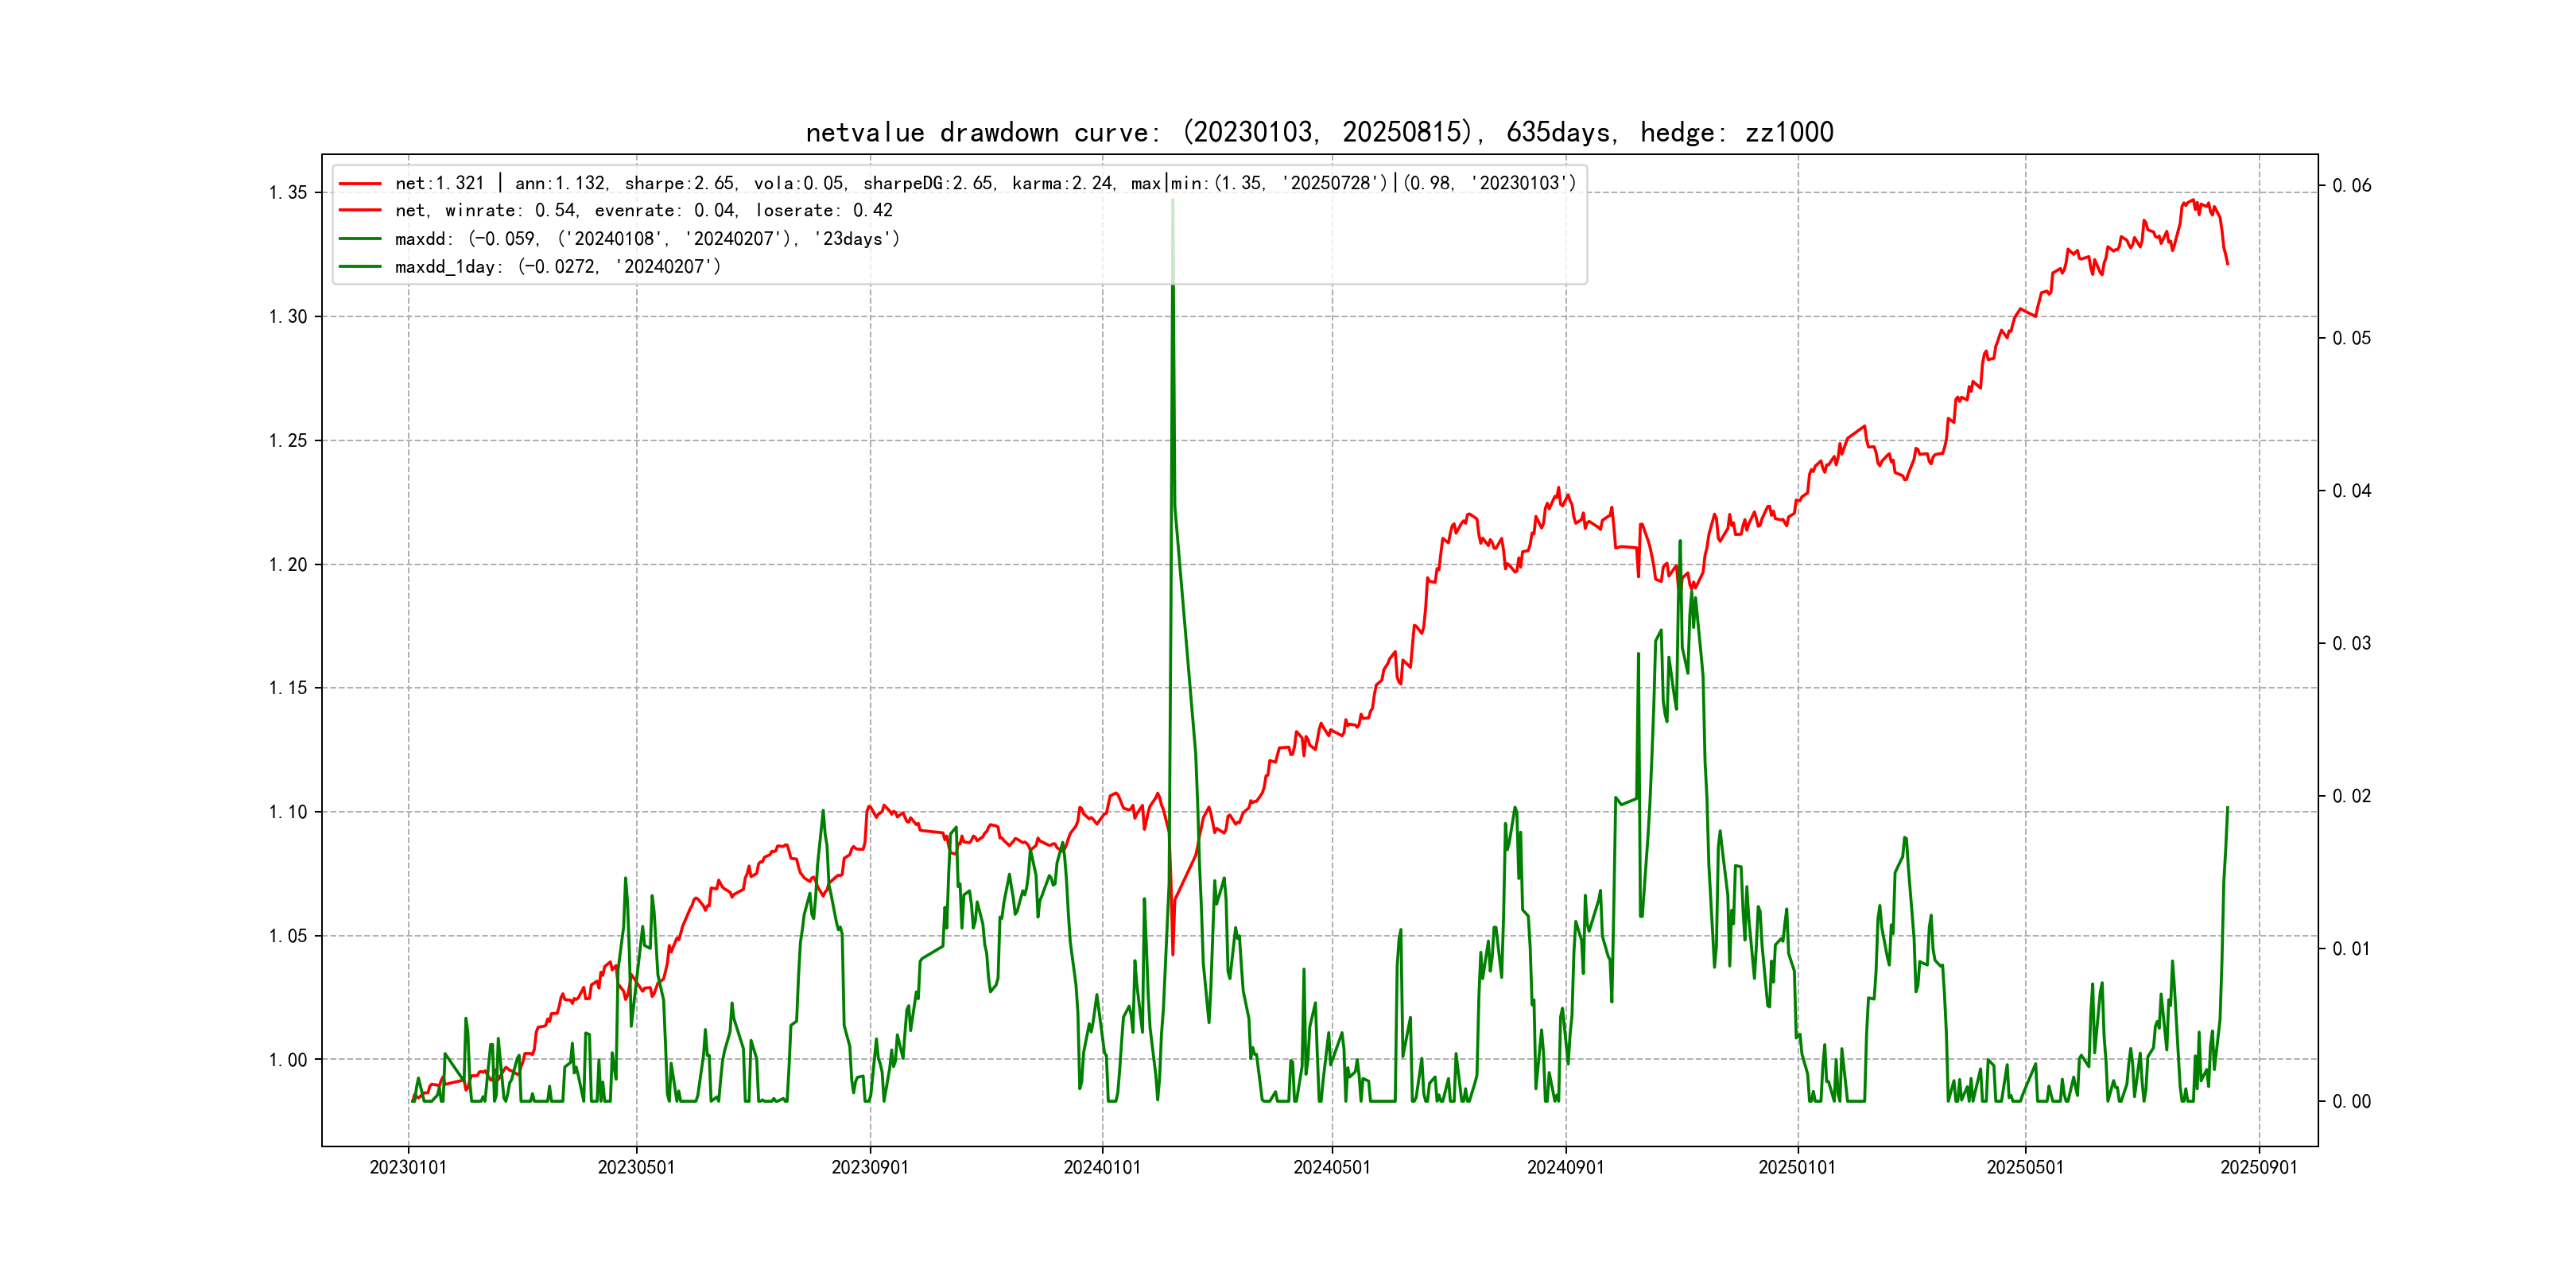The height and width of the screenshot is (1288, 2576).
Task: Click the 20230501 x-axis date label
Action: pyautogui.click(x=636, y=1168)
